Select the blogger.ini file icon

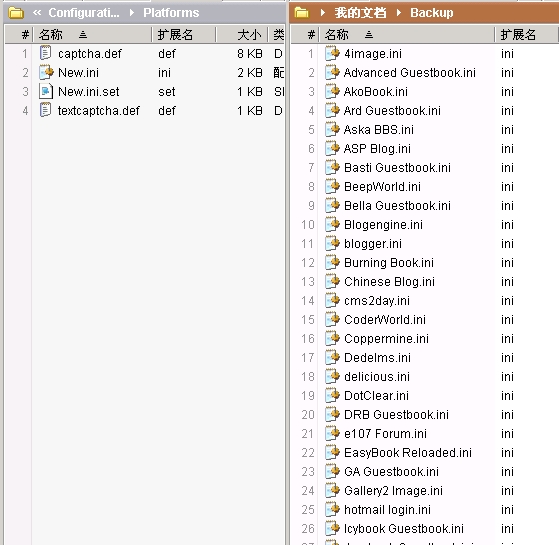(332, 243)
